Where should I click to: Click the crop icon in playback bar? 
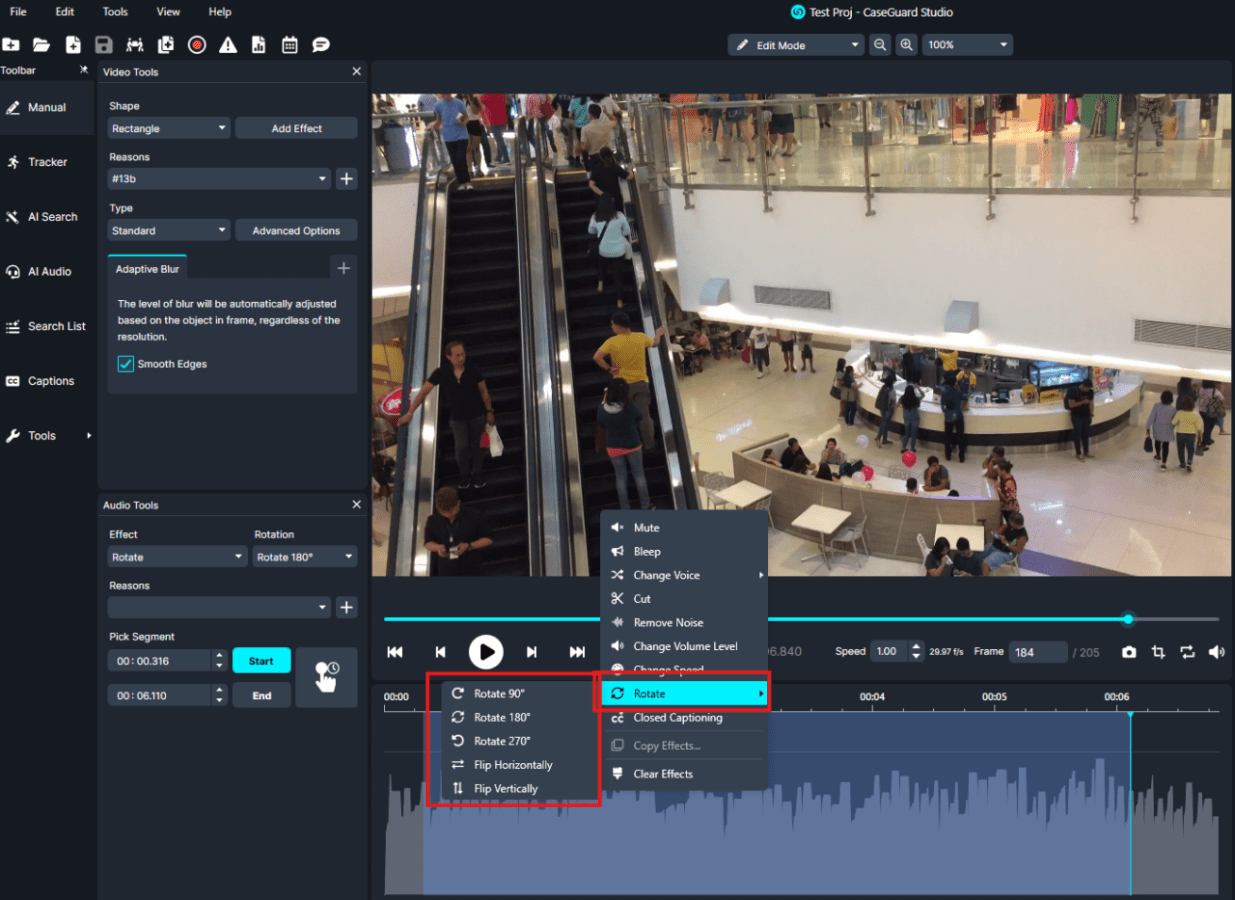pyautogui.click(x=1158, y=652)
